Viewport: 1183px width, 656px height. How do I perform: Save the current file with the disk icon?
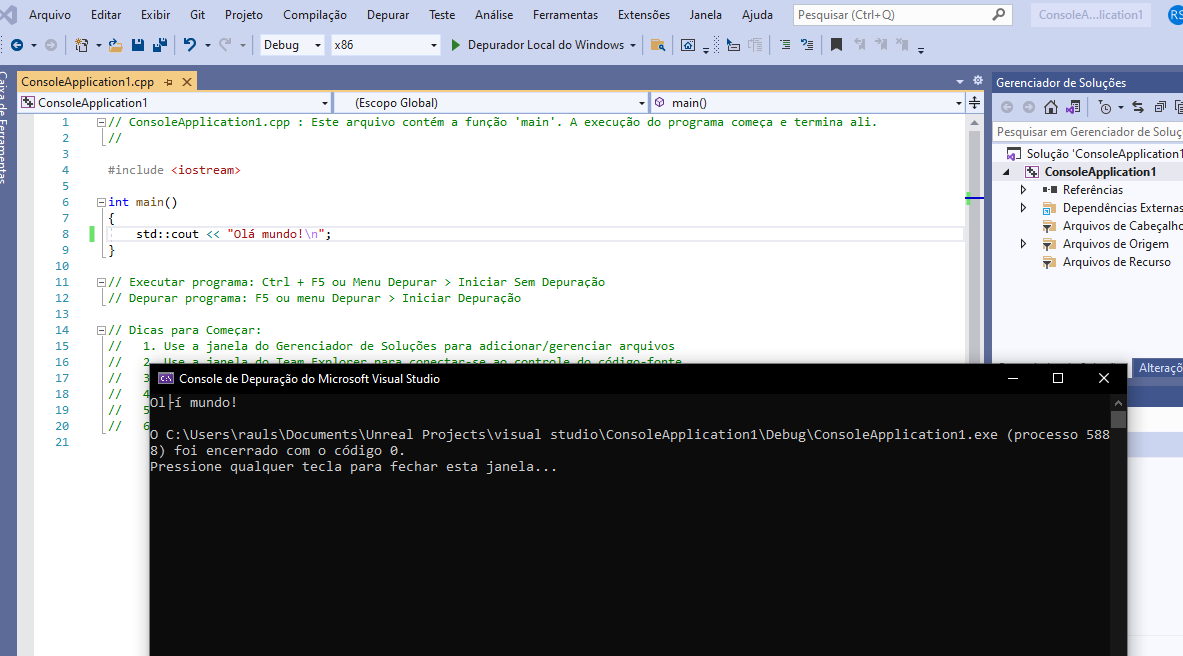[137, 45]
